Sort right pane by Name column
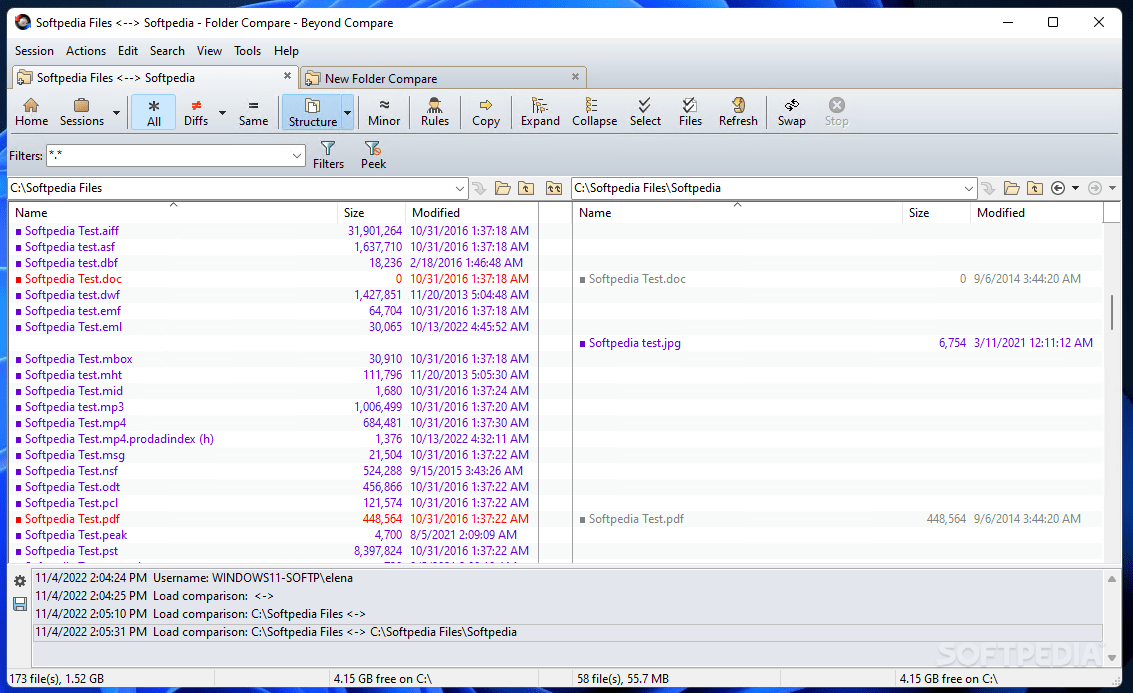This screenshot has height=693, width=1133. tap(738, 212)
